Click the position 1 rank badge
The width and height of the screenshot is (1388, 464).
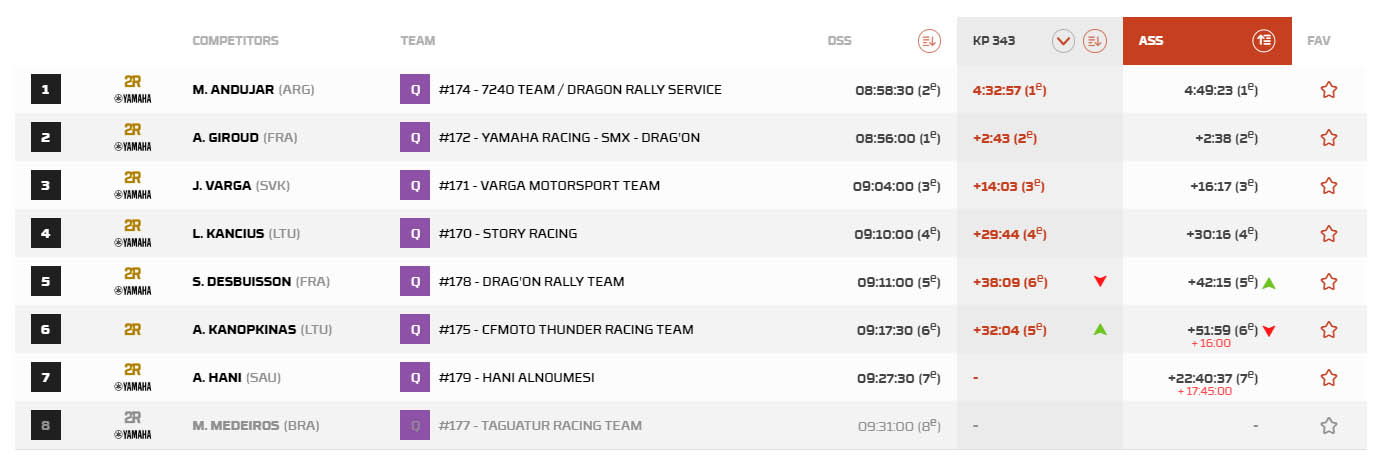pos(45,90)
